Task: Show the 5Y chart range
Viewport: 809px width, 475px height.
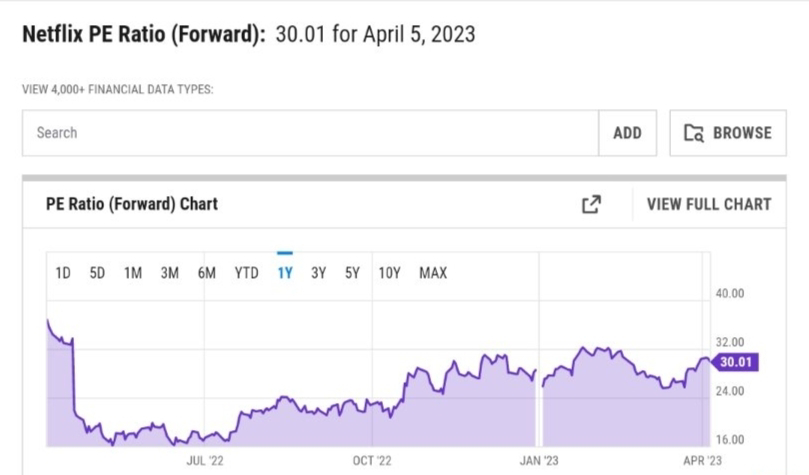Action: click(x=352, y=273)
